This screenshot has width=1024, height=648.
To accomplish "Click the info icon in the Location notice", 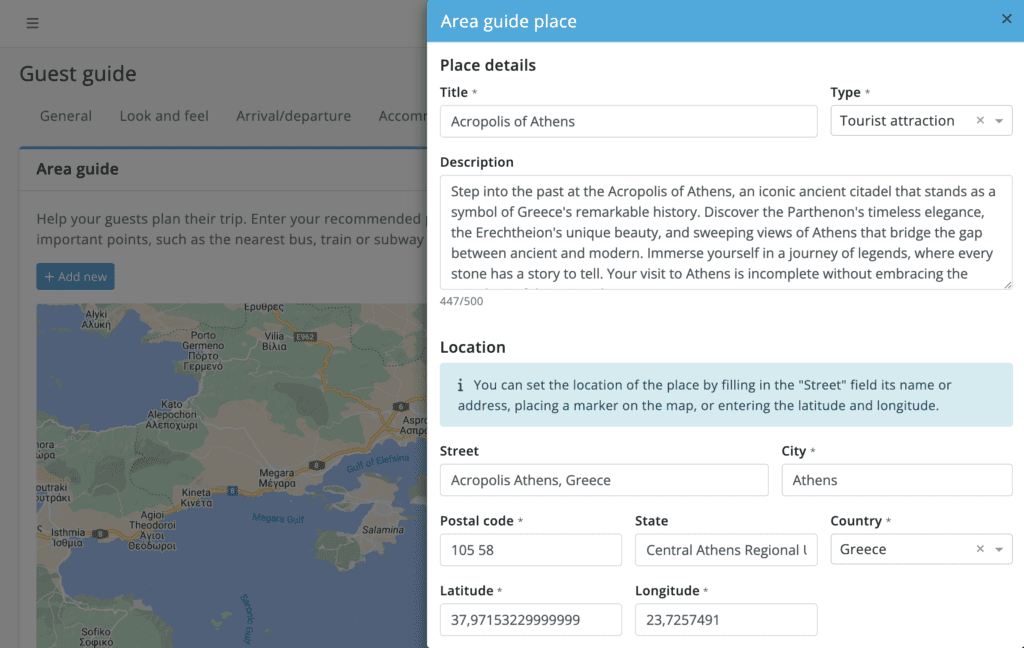I will [x=460, y=385].
